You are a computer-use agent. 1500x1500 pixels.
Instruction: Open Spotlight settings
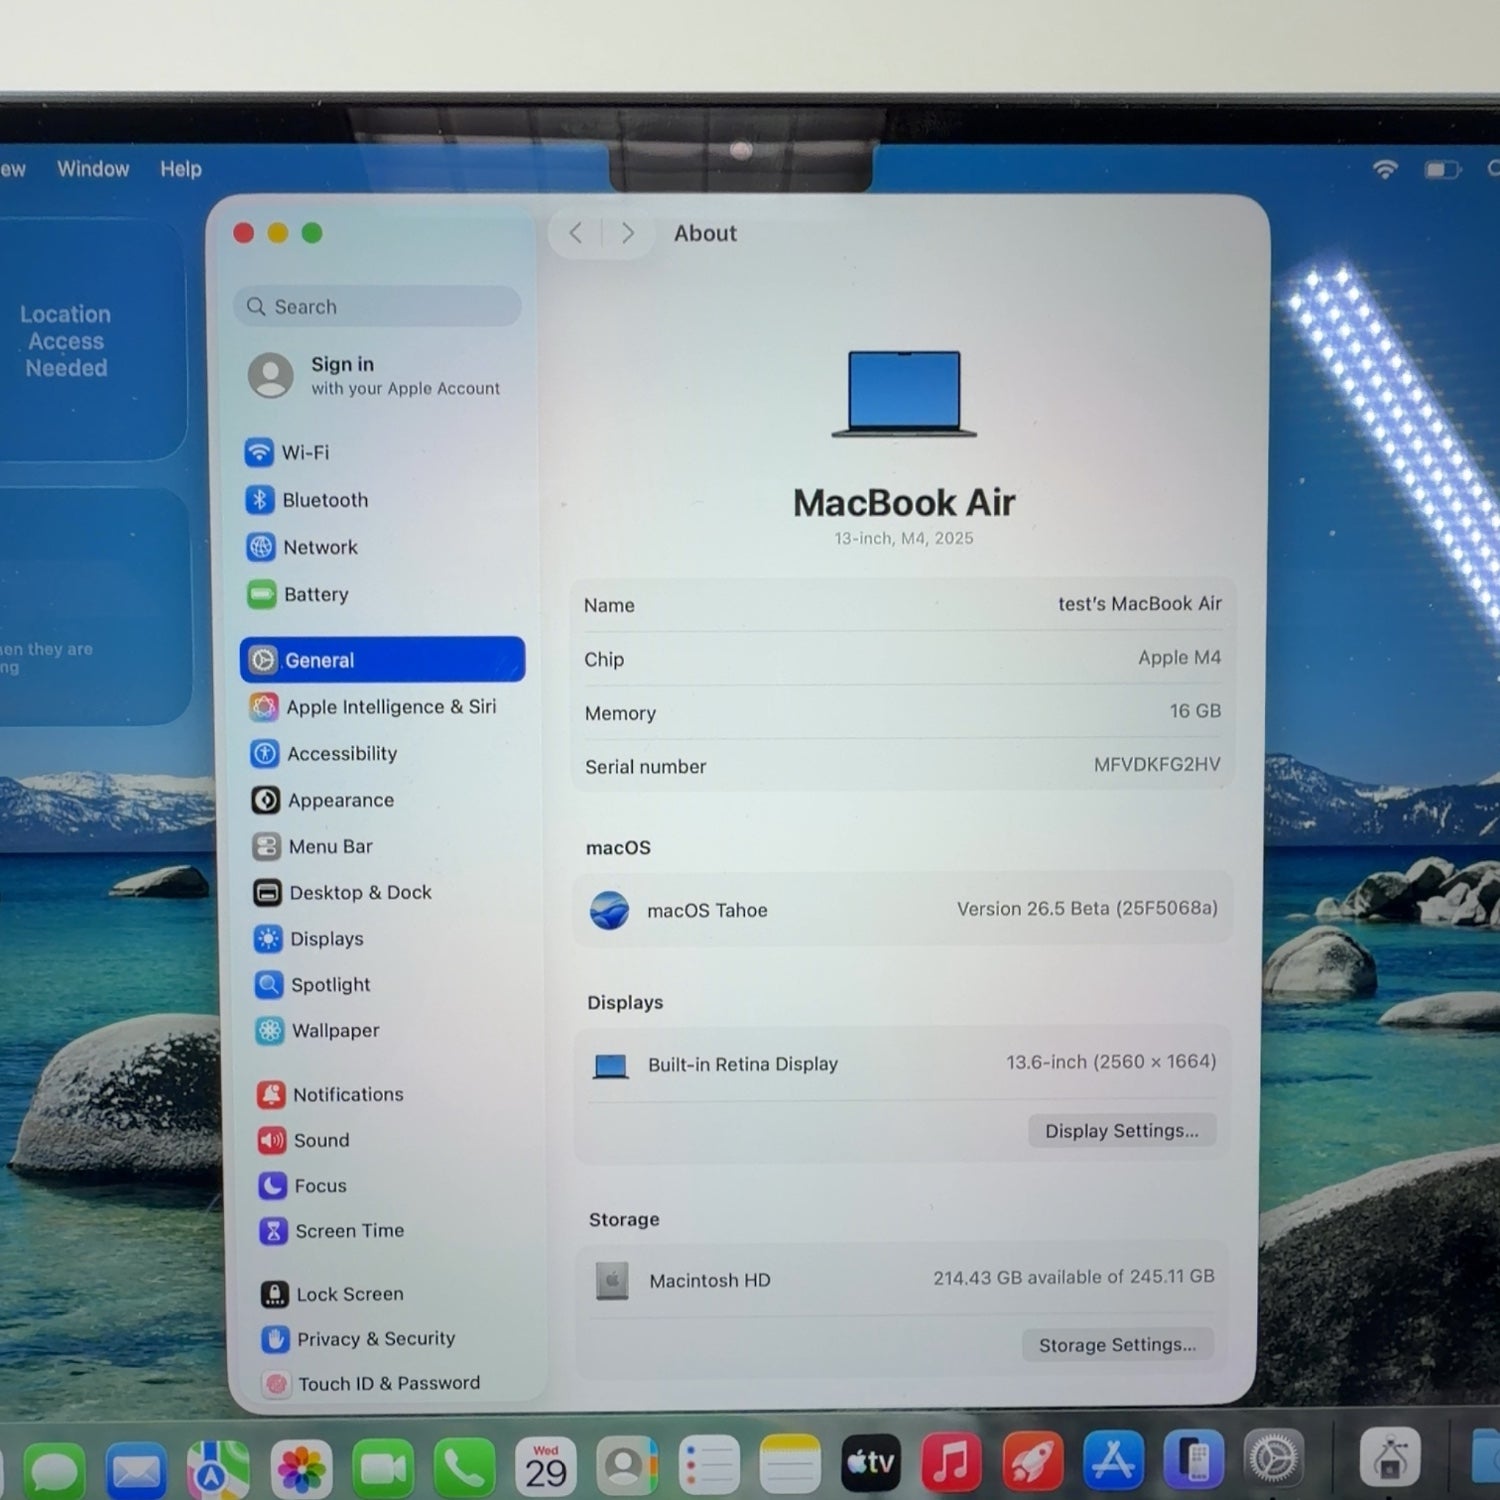pos(391,985)
